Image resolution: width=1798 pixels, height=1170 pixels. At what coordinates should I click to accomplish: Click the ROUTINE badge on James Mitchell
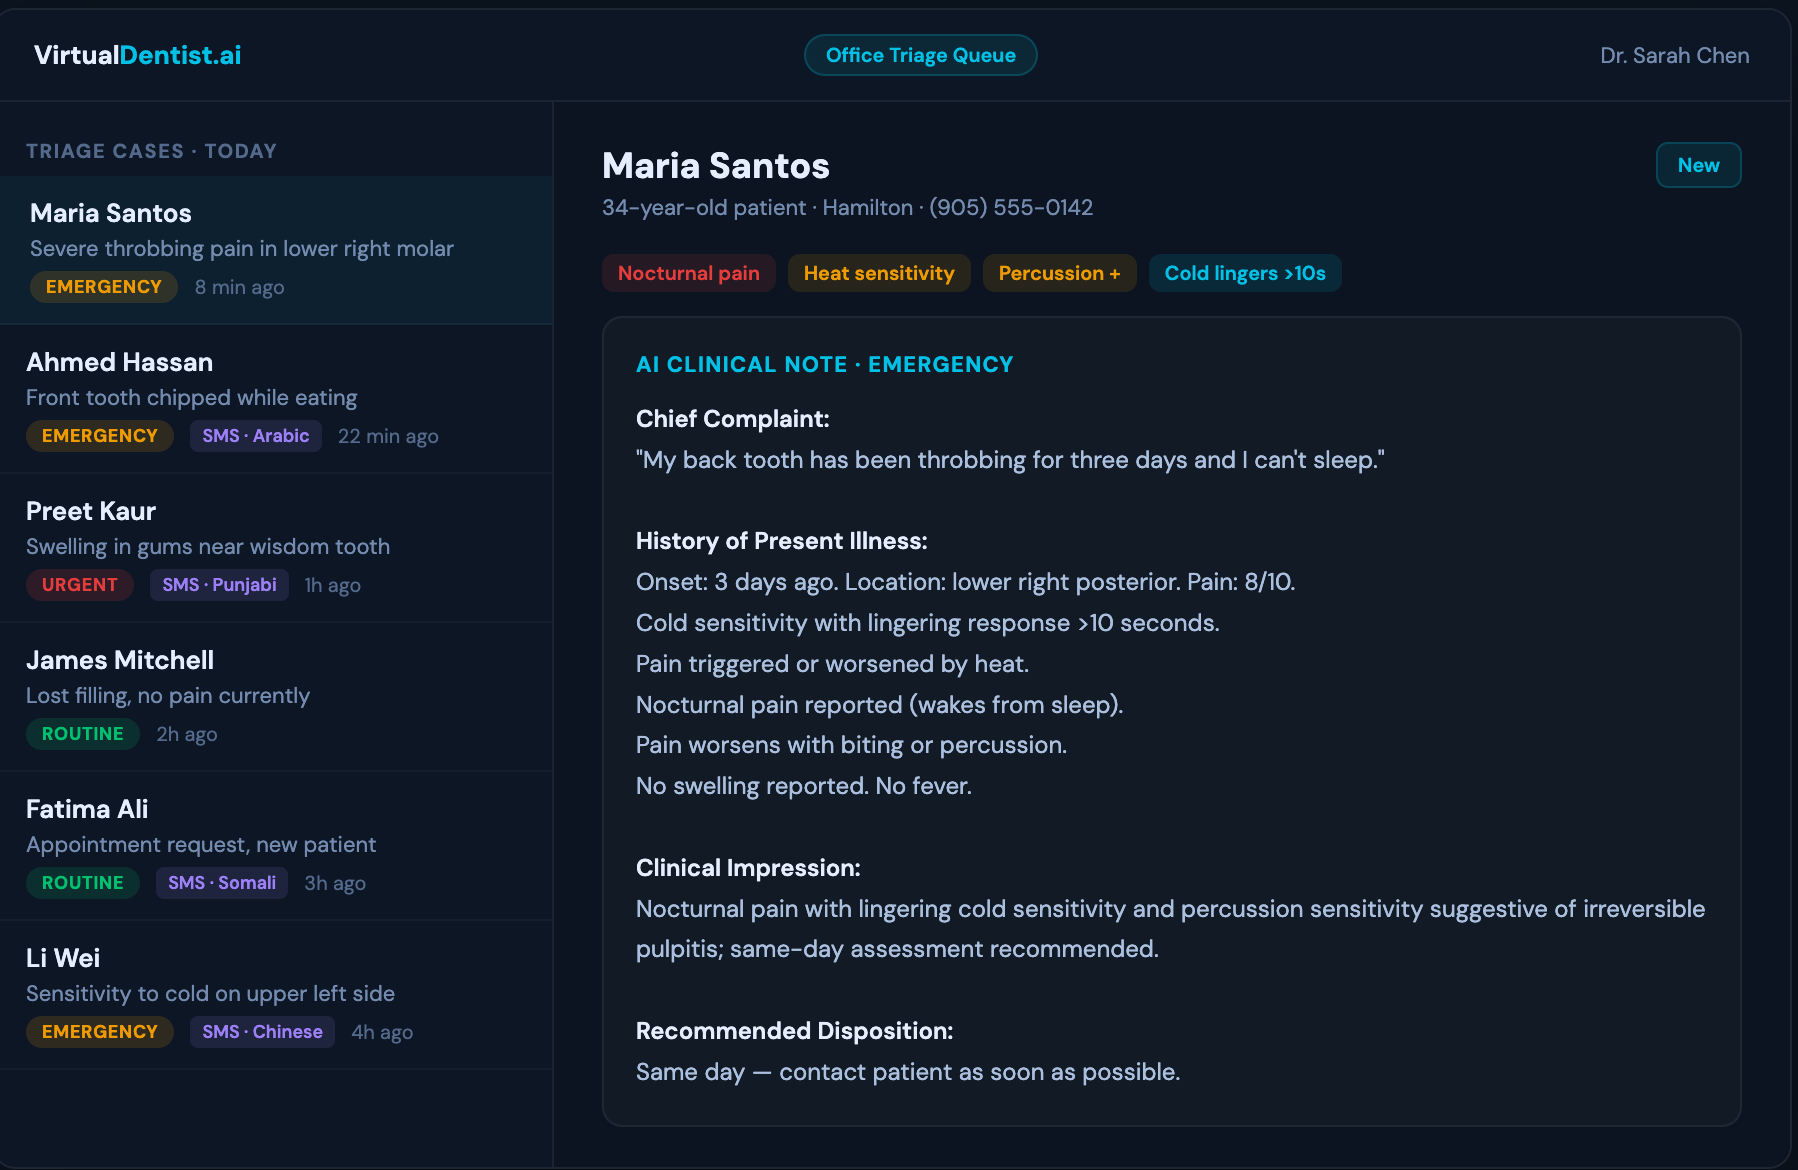pos(82,733)
